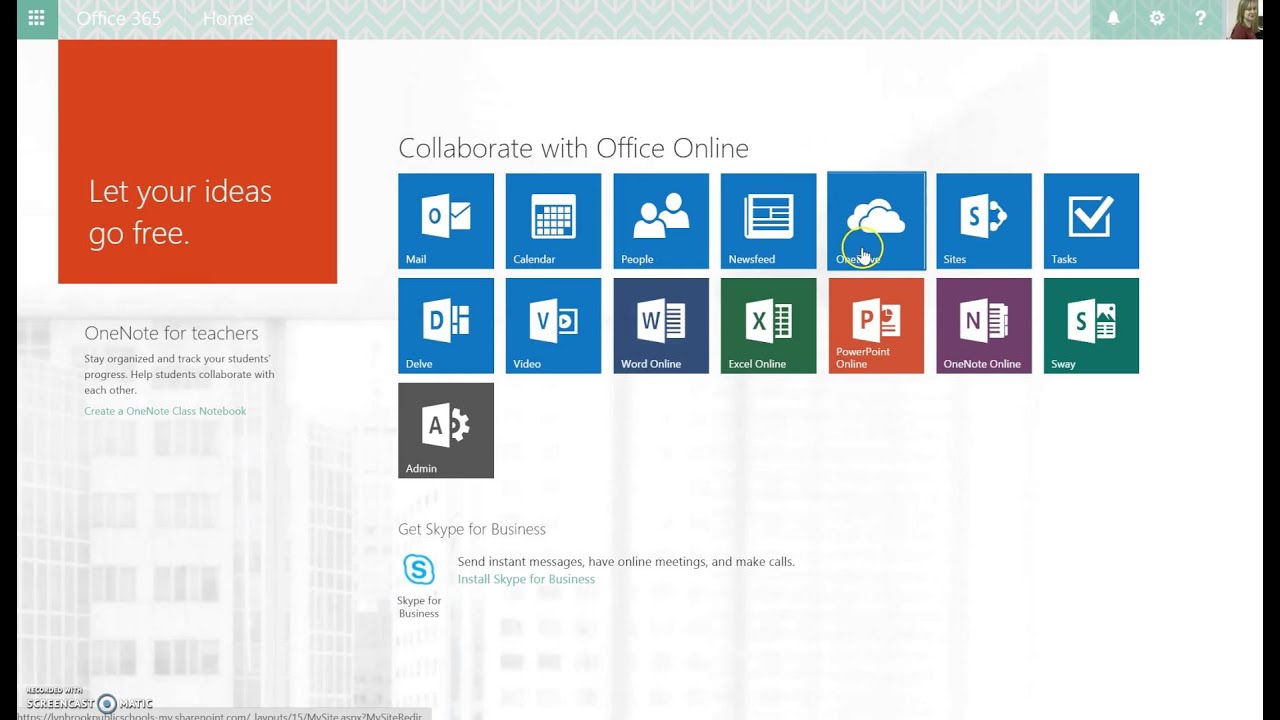Image resolution: width=1280 pixels, height=720 pixels.
Task: Launch OneNote Online tile
Action: click(x=984, y=326)
